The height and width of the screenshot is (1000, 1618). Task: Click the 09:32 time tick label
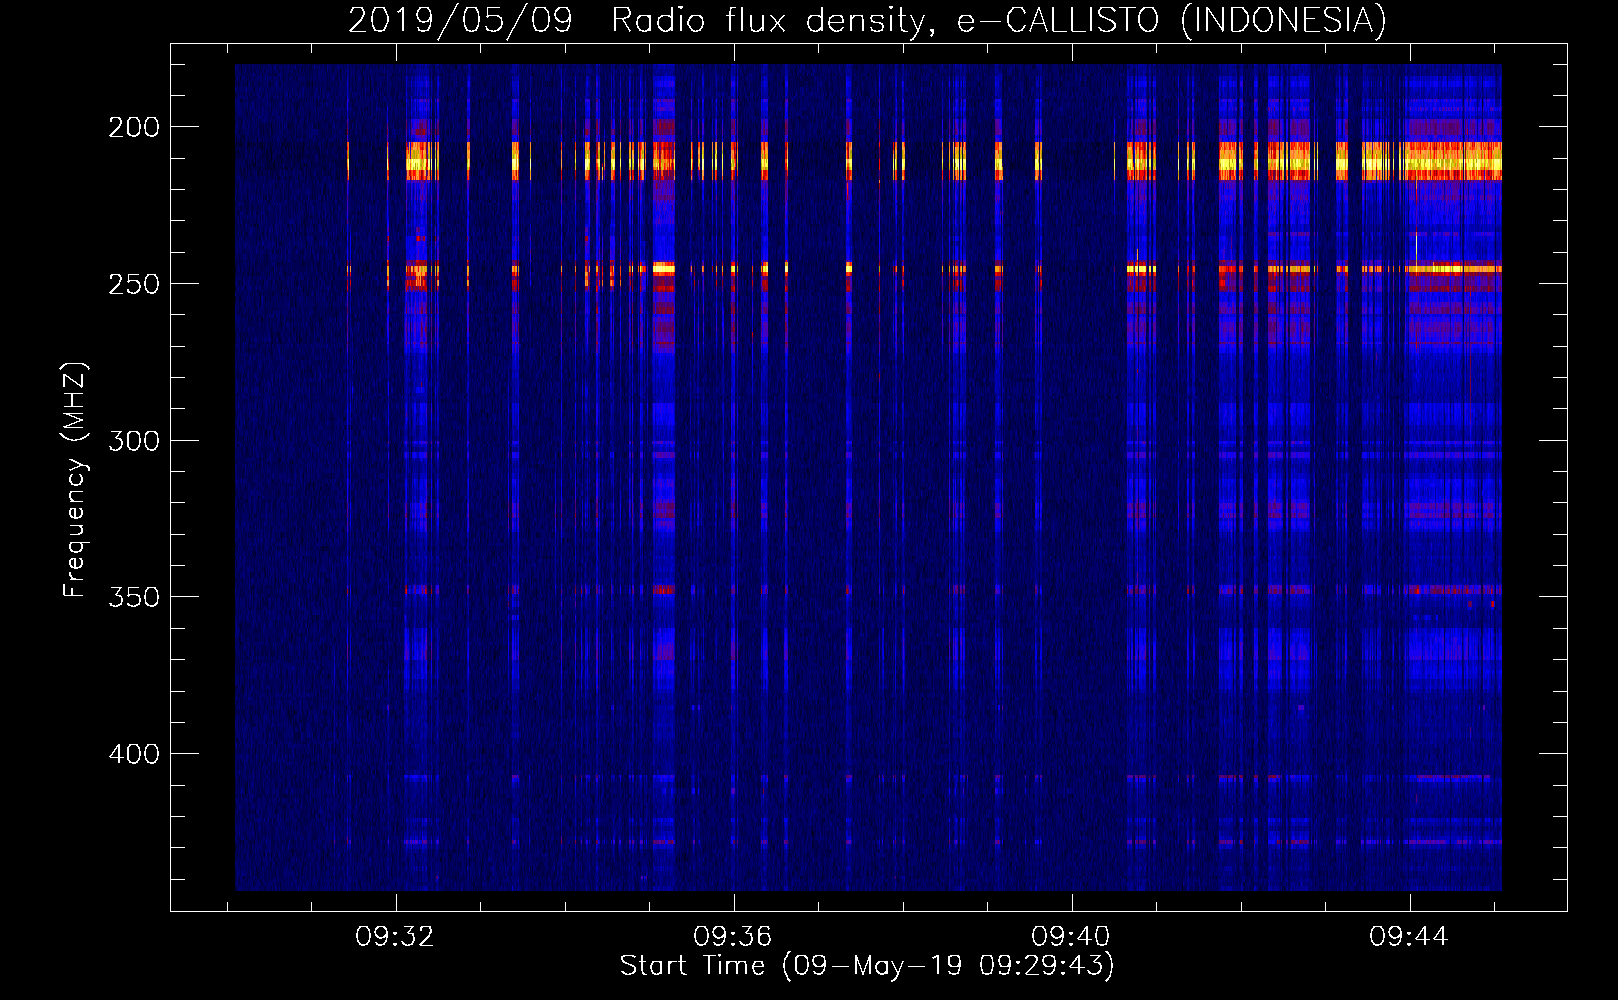395,937
